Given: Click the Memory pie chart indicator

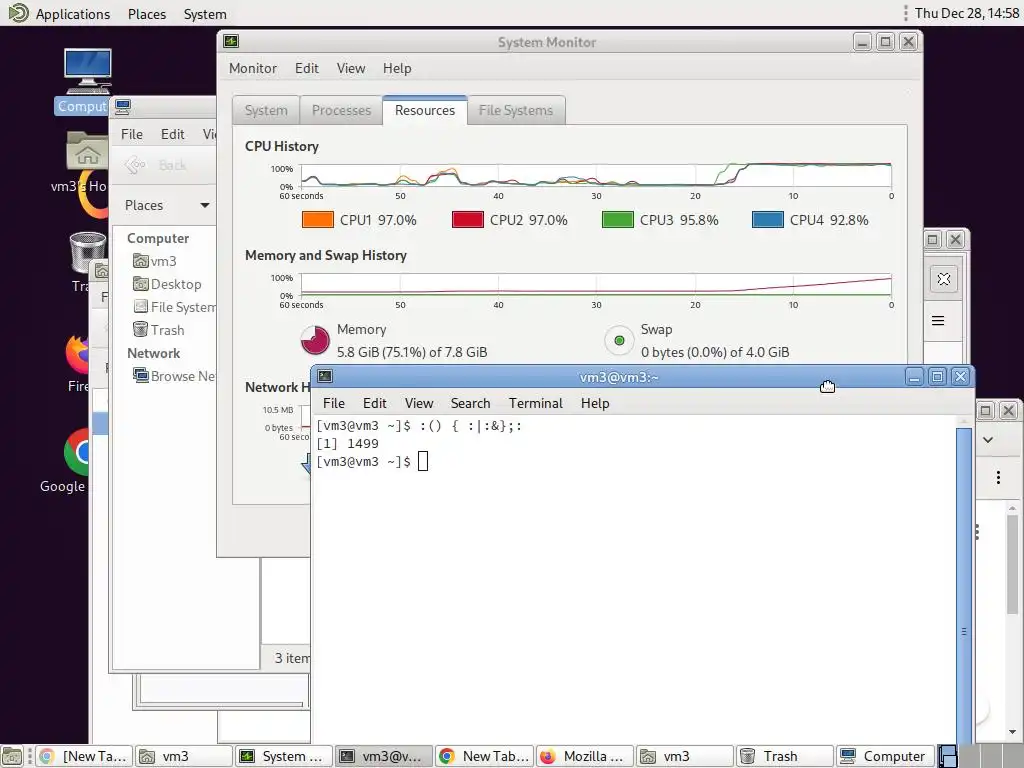Looking at the screenshot, I should [315, 340].
